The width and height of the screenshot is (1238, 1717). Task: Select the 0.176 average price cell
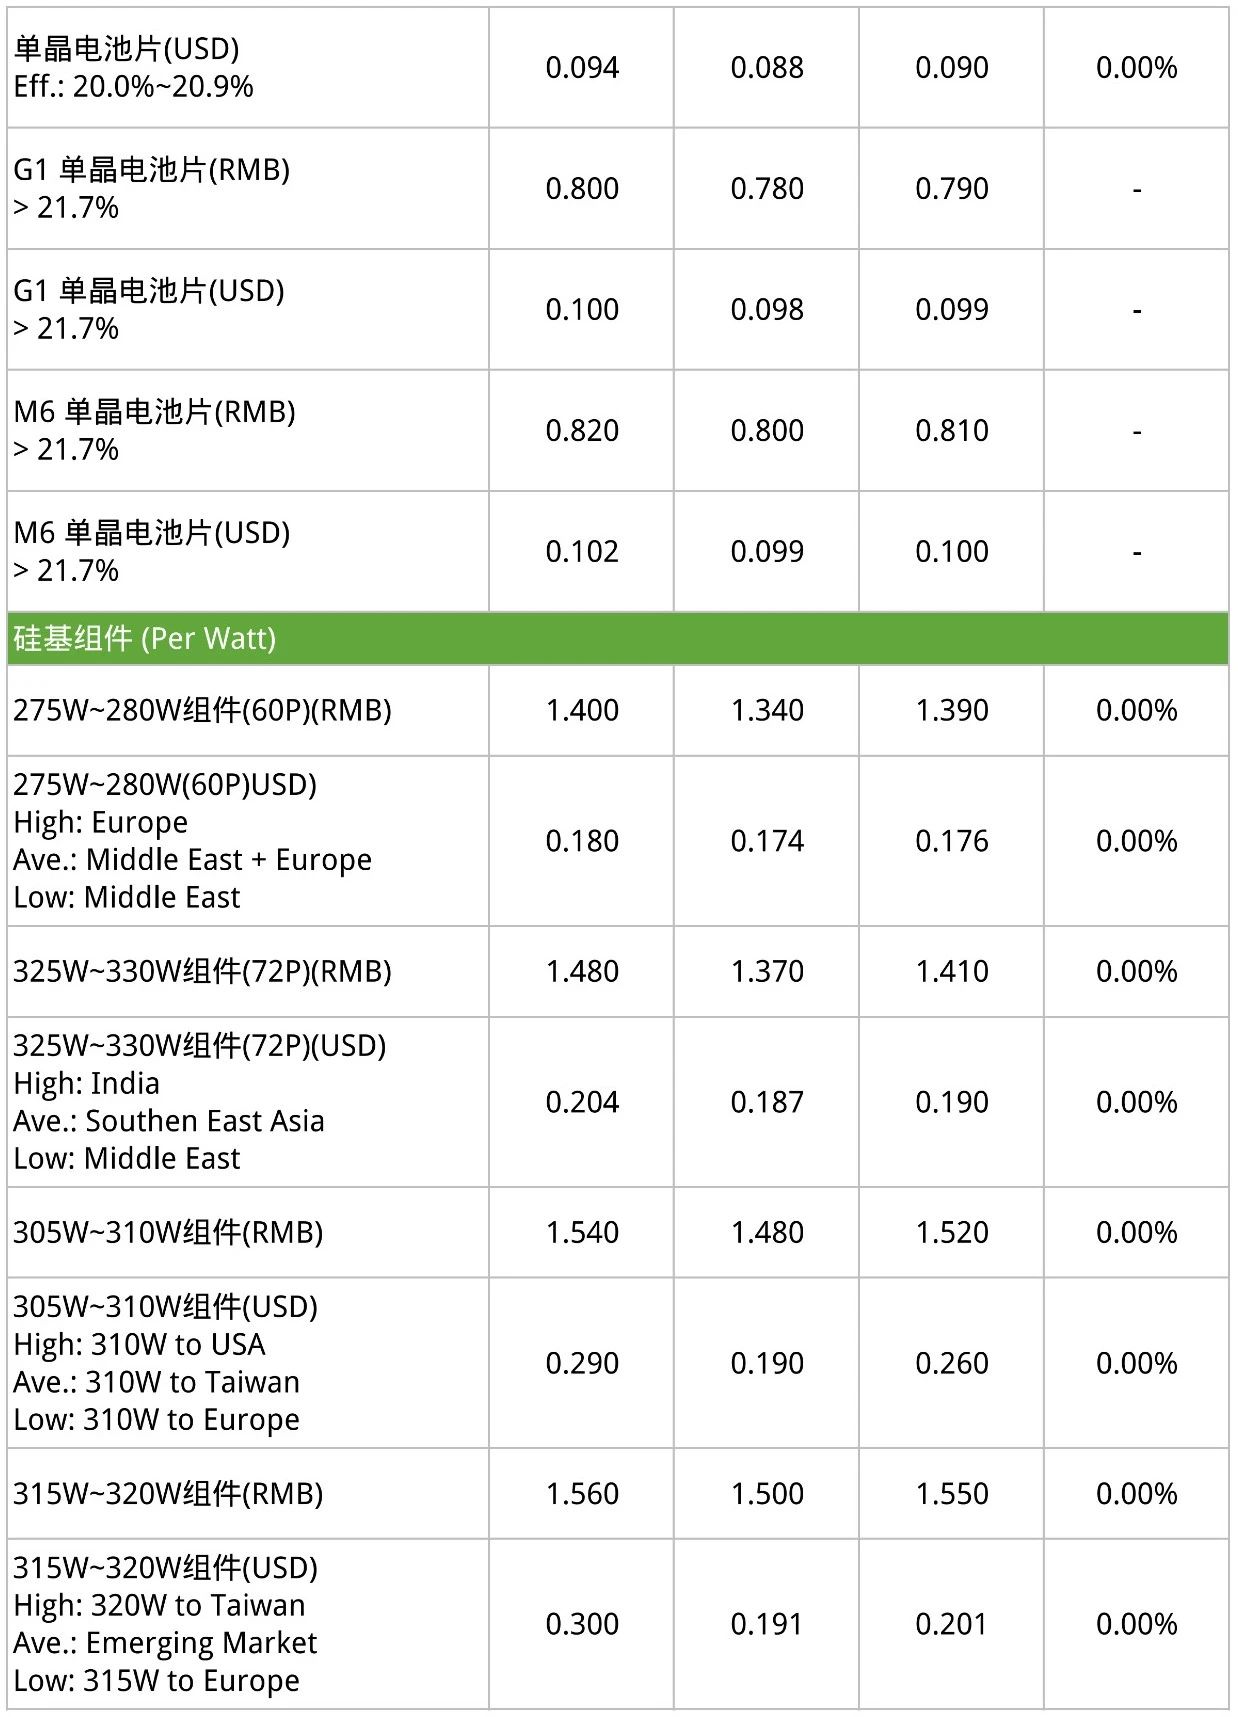952,841
